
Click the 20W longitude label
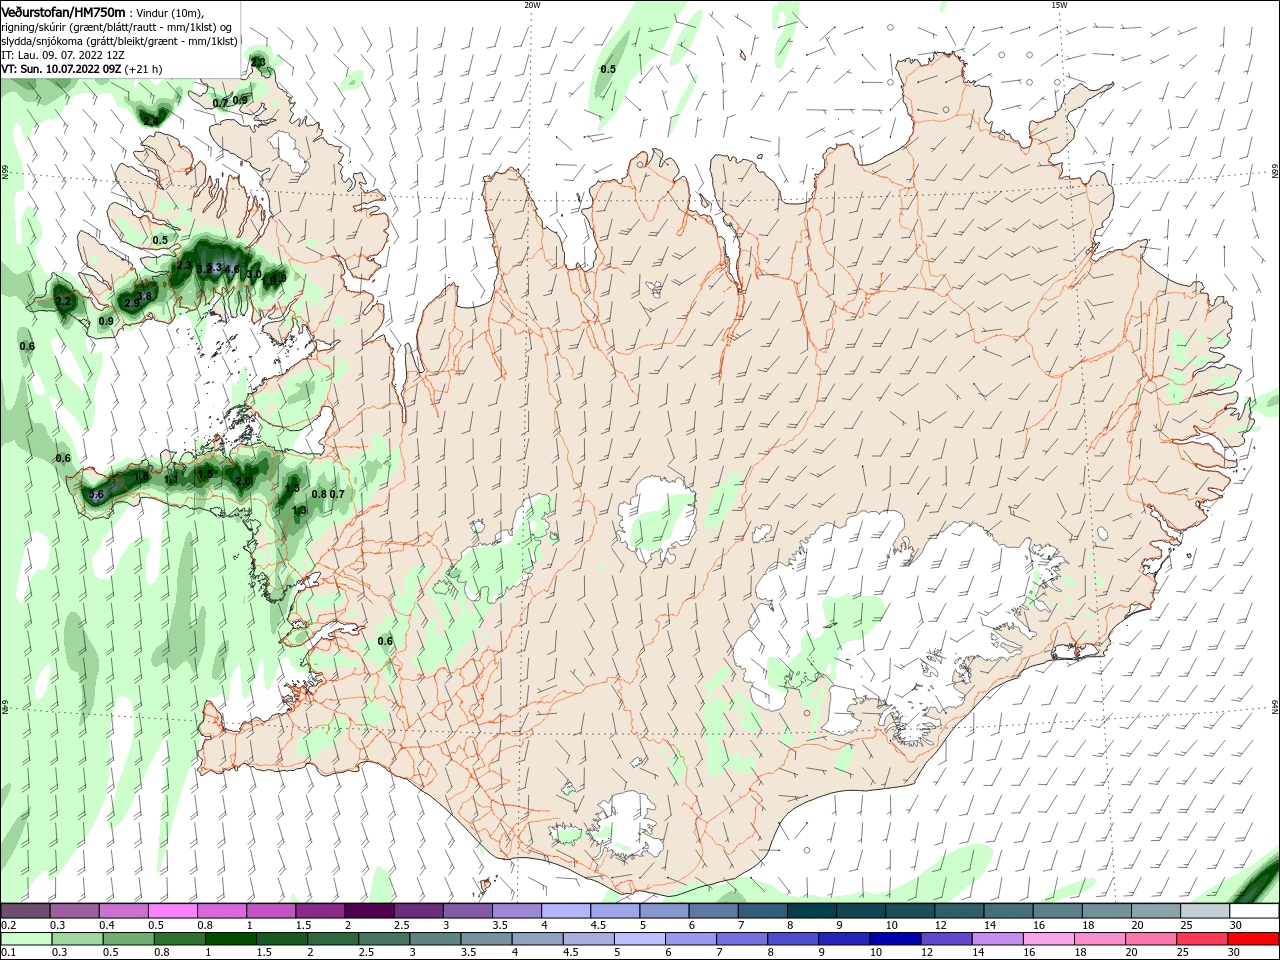532,5
